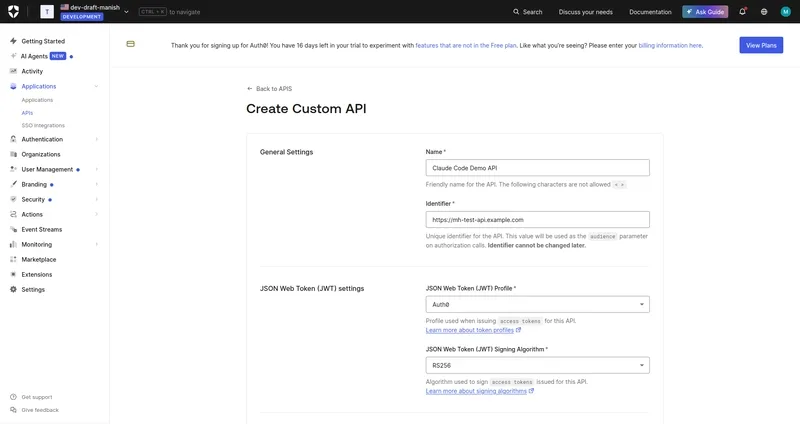Click the Getting Started lightning icon
This screenshot has height=424, width=800.
pyautogui.click(x=13, y=41)
